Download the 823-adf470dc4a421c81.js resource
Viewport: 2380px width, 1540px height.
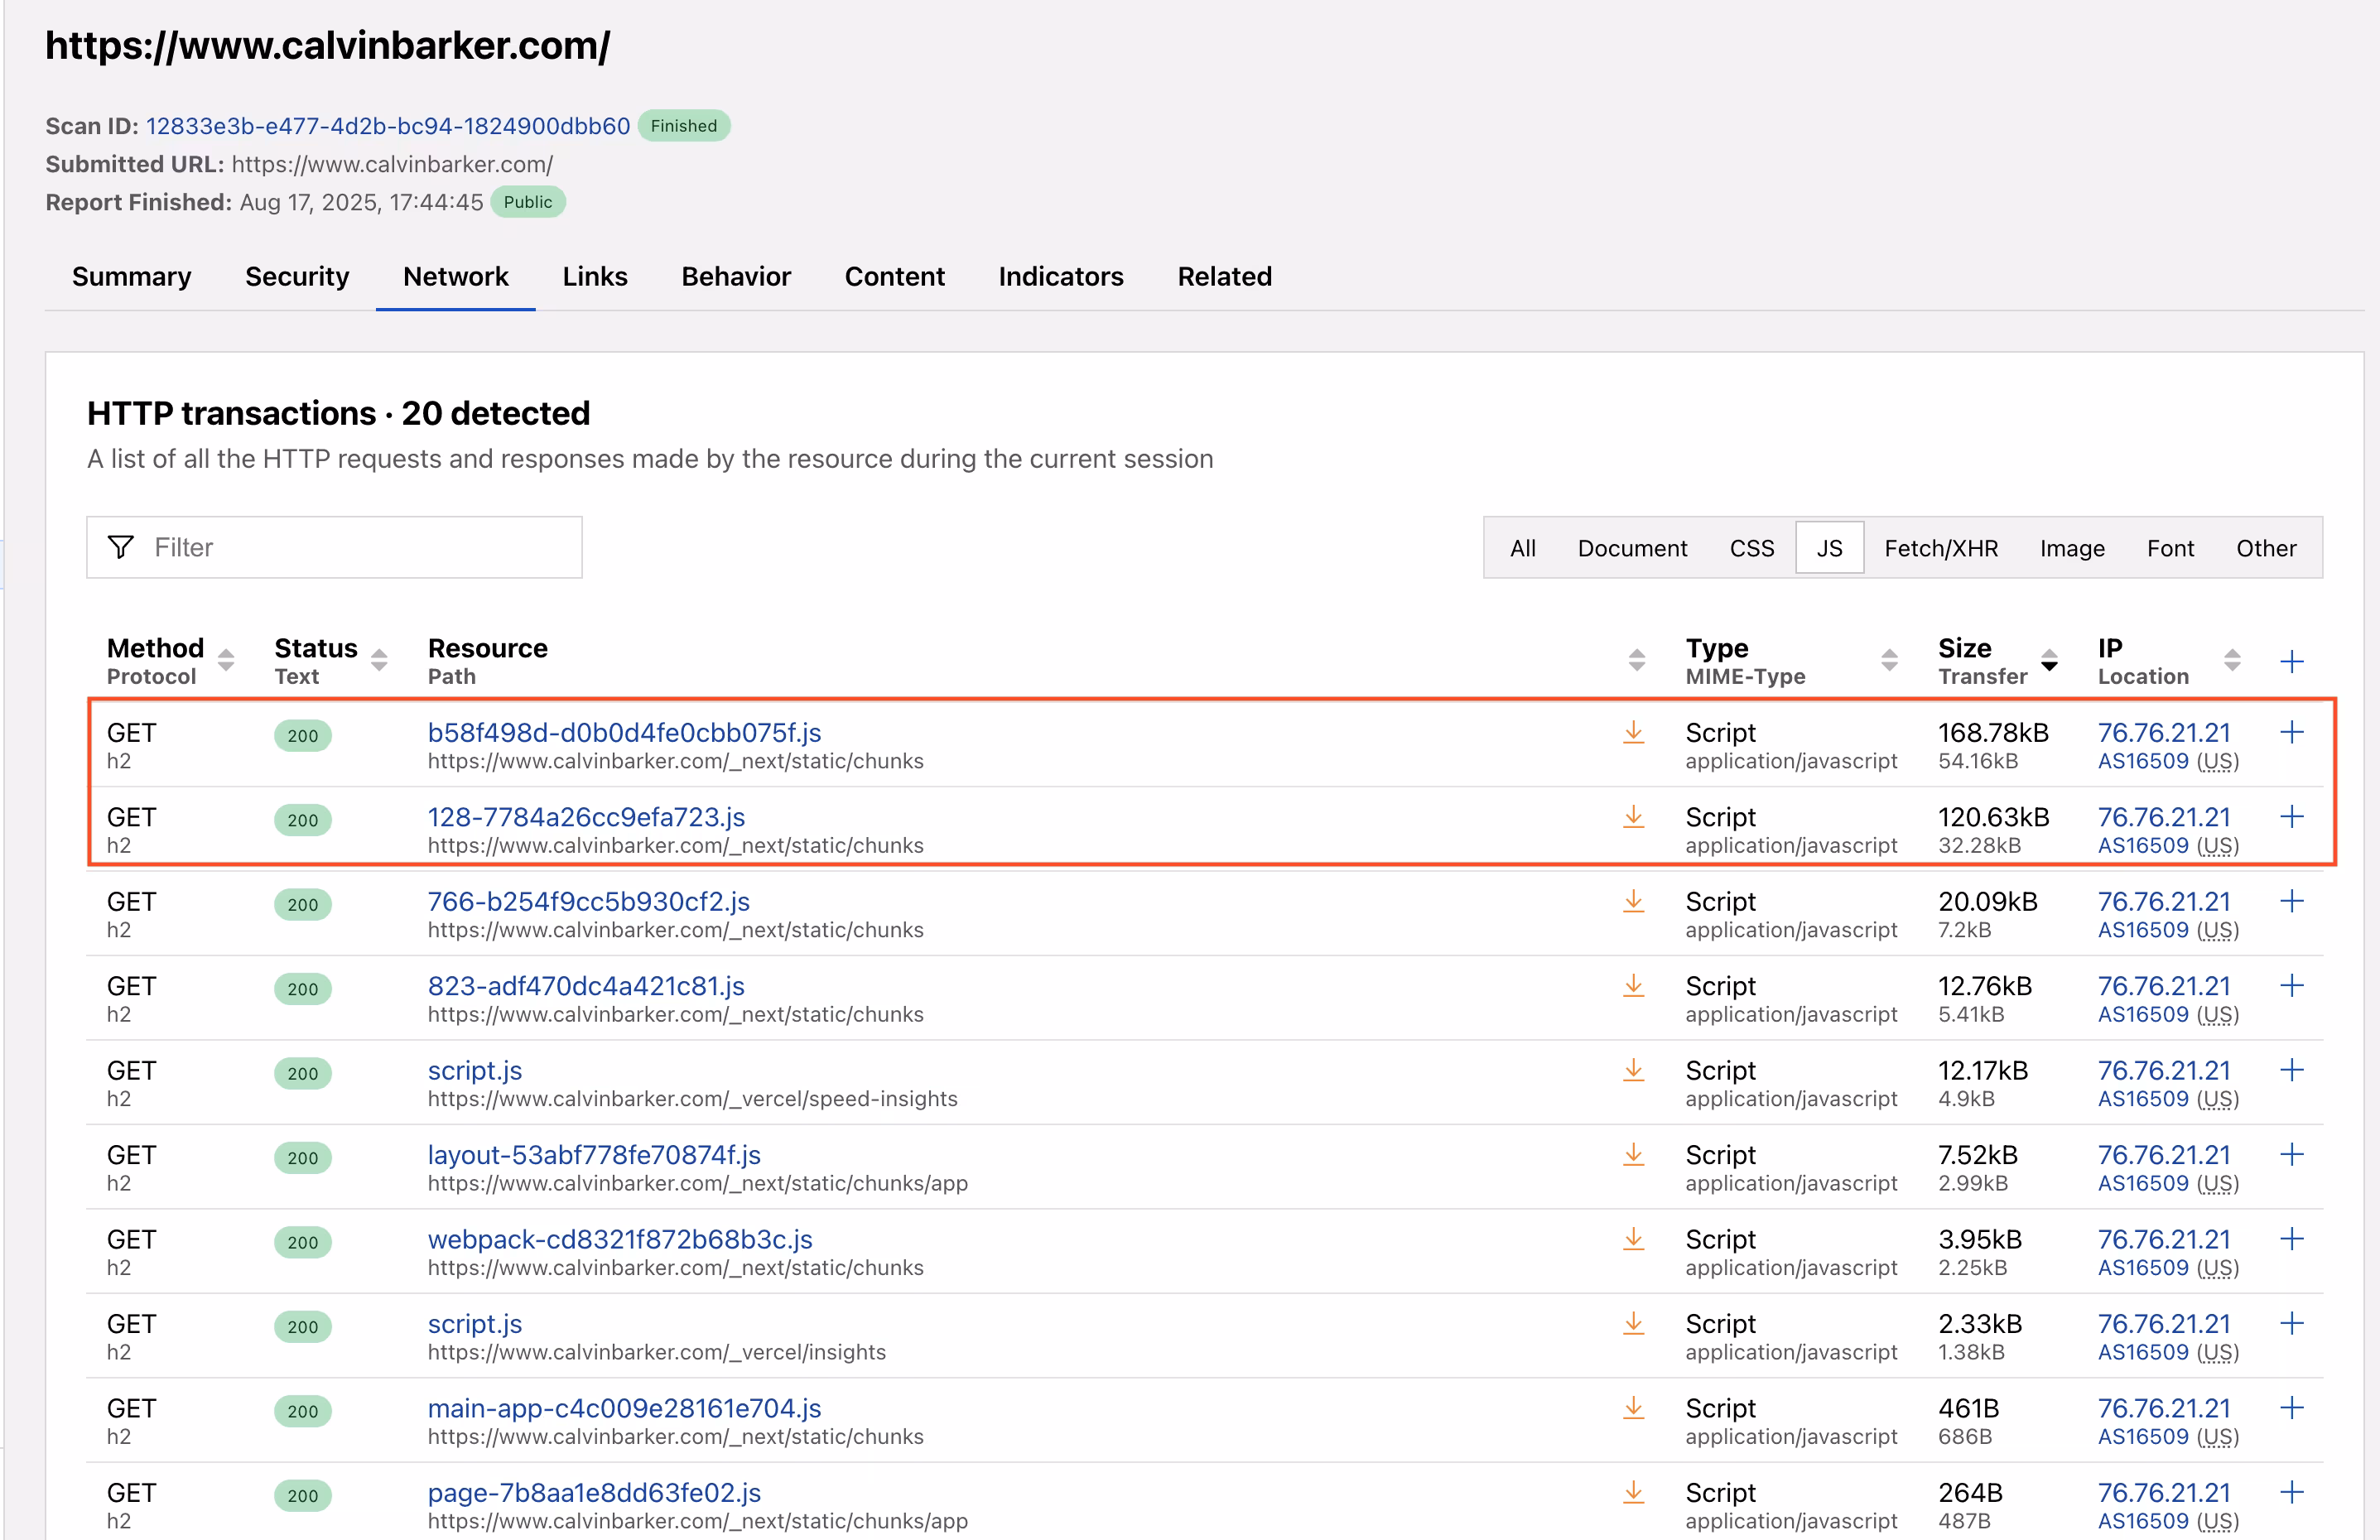coord(1634,986)
